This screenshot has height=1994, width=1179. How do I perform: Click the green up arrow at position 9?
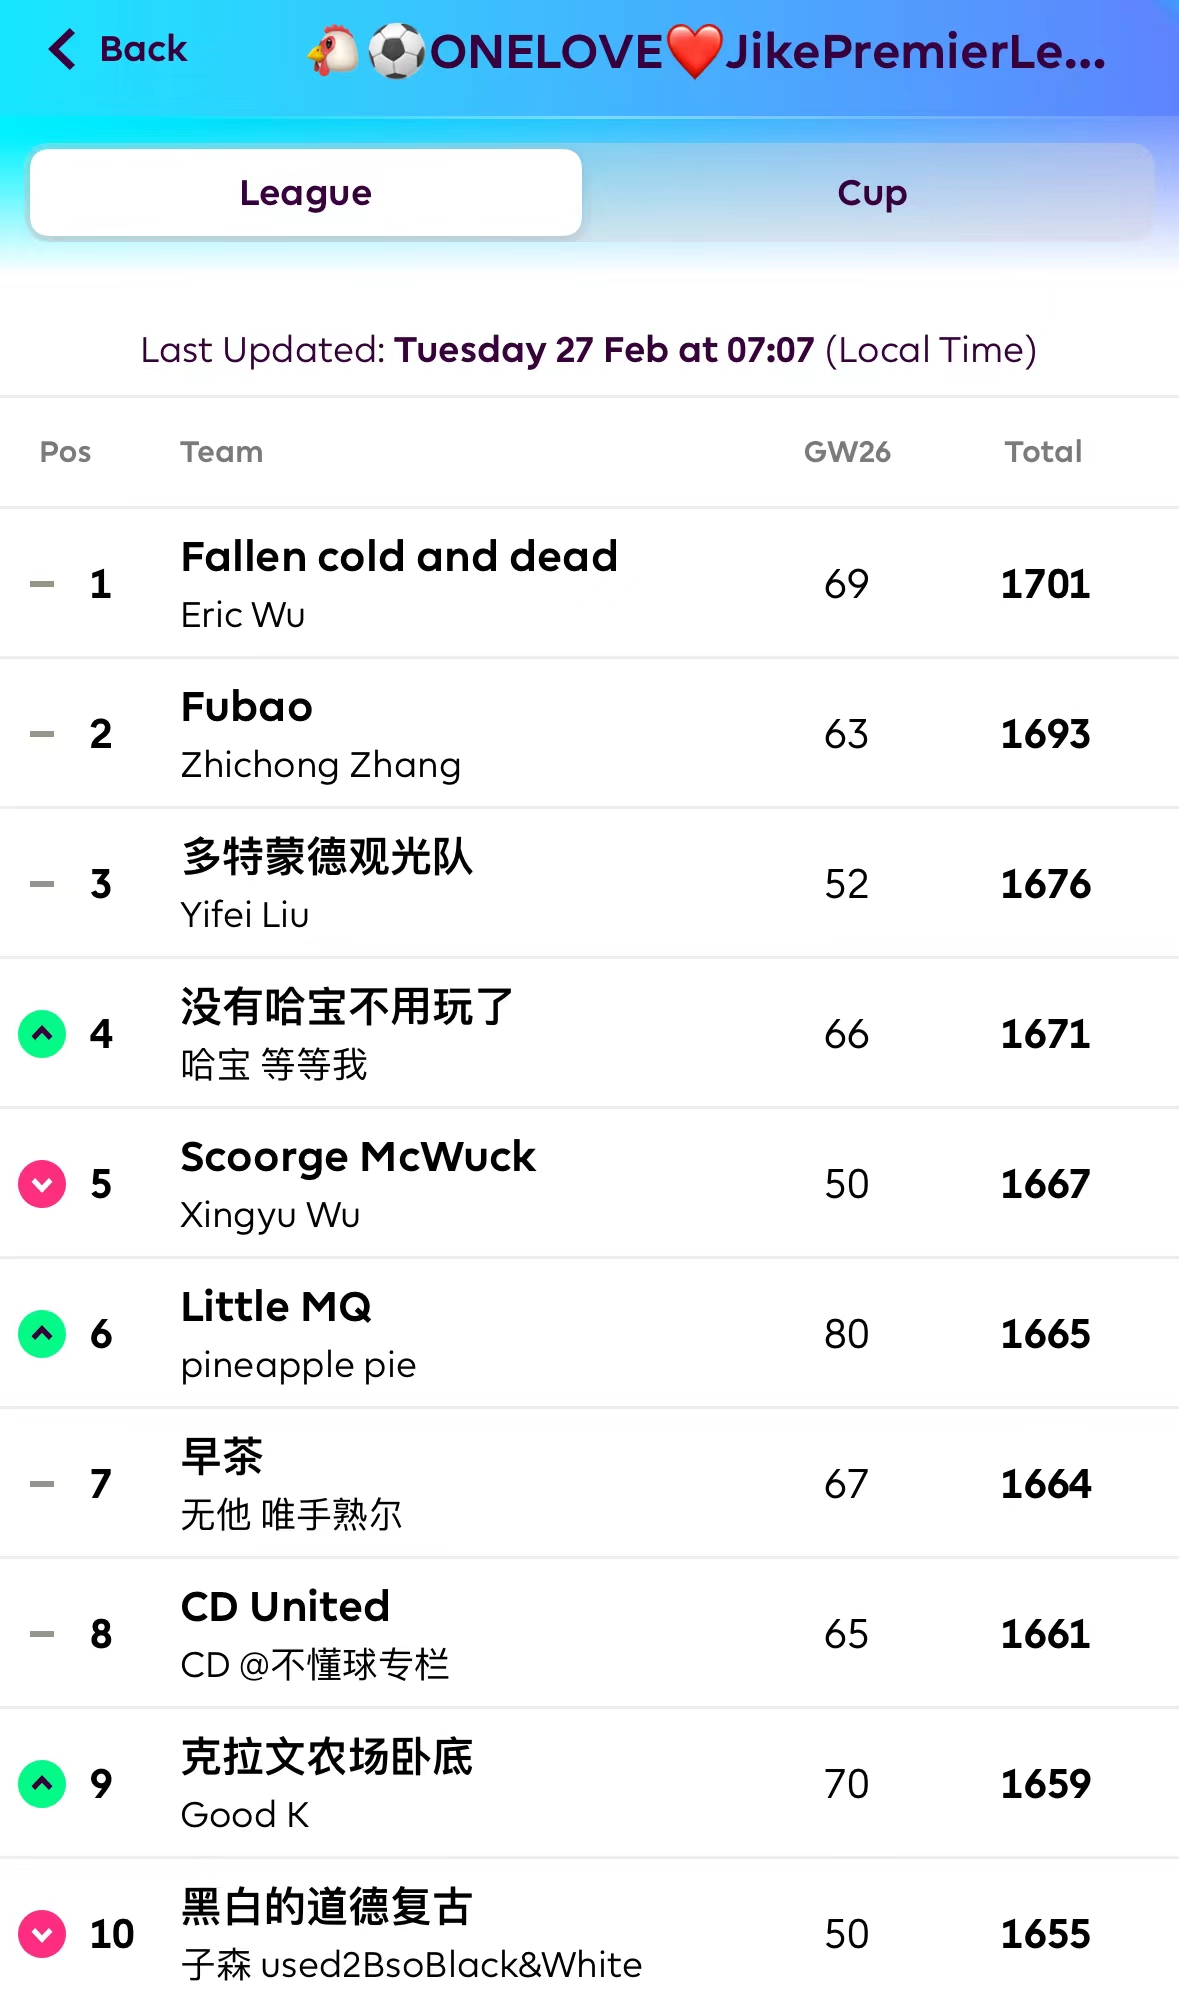[x=42, y=1784]
